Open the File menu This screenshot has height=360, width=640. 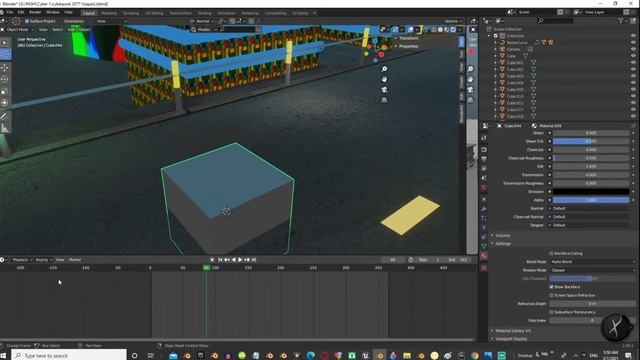[9, 12]
